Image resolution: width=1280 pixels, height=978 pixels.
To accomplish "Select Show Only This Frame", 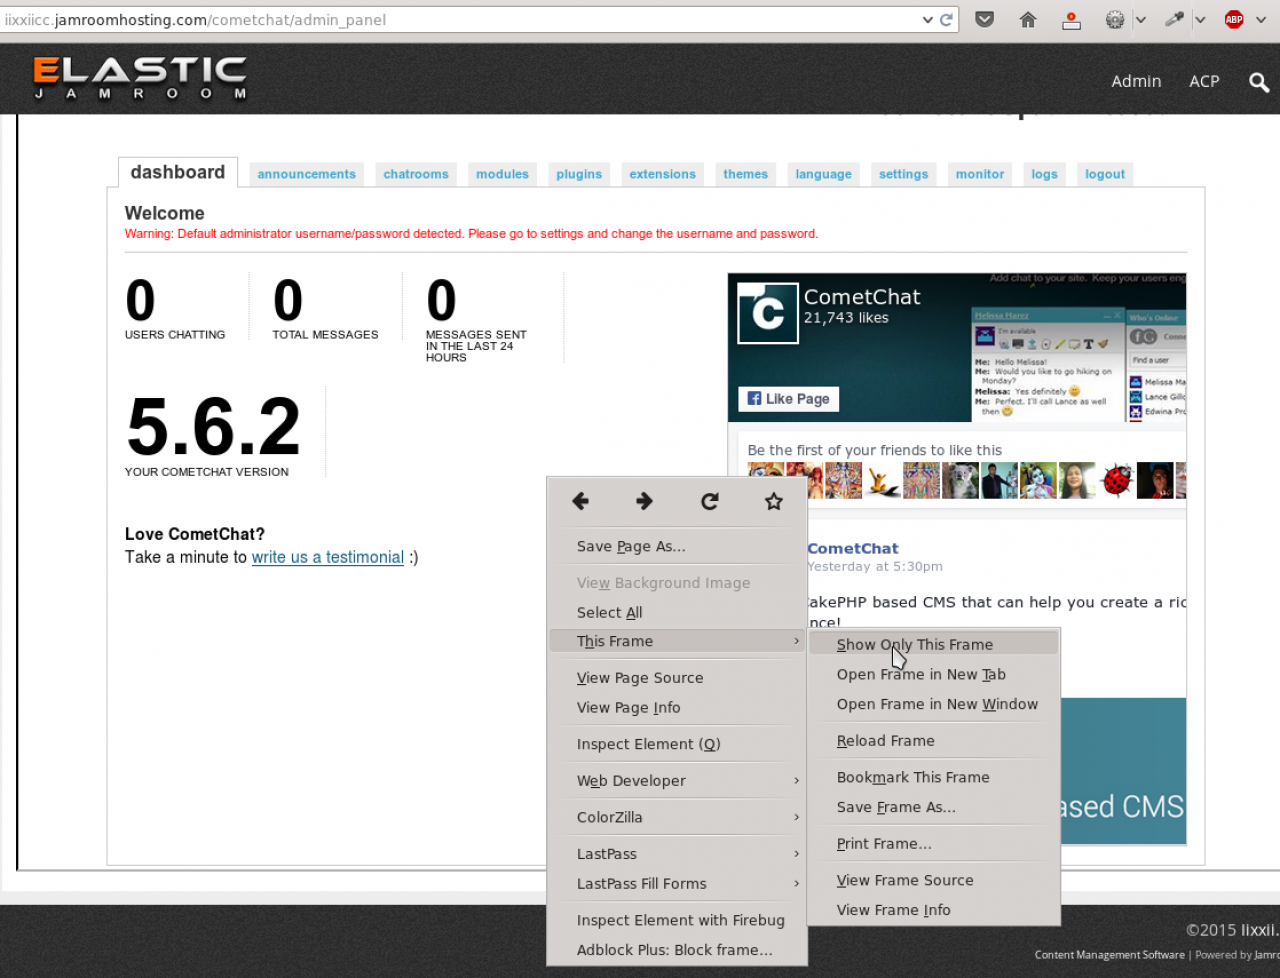I will (x=915, y=645).
